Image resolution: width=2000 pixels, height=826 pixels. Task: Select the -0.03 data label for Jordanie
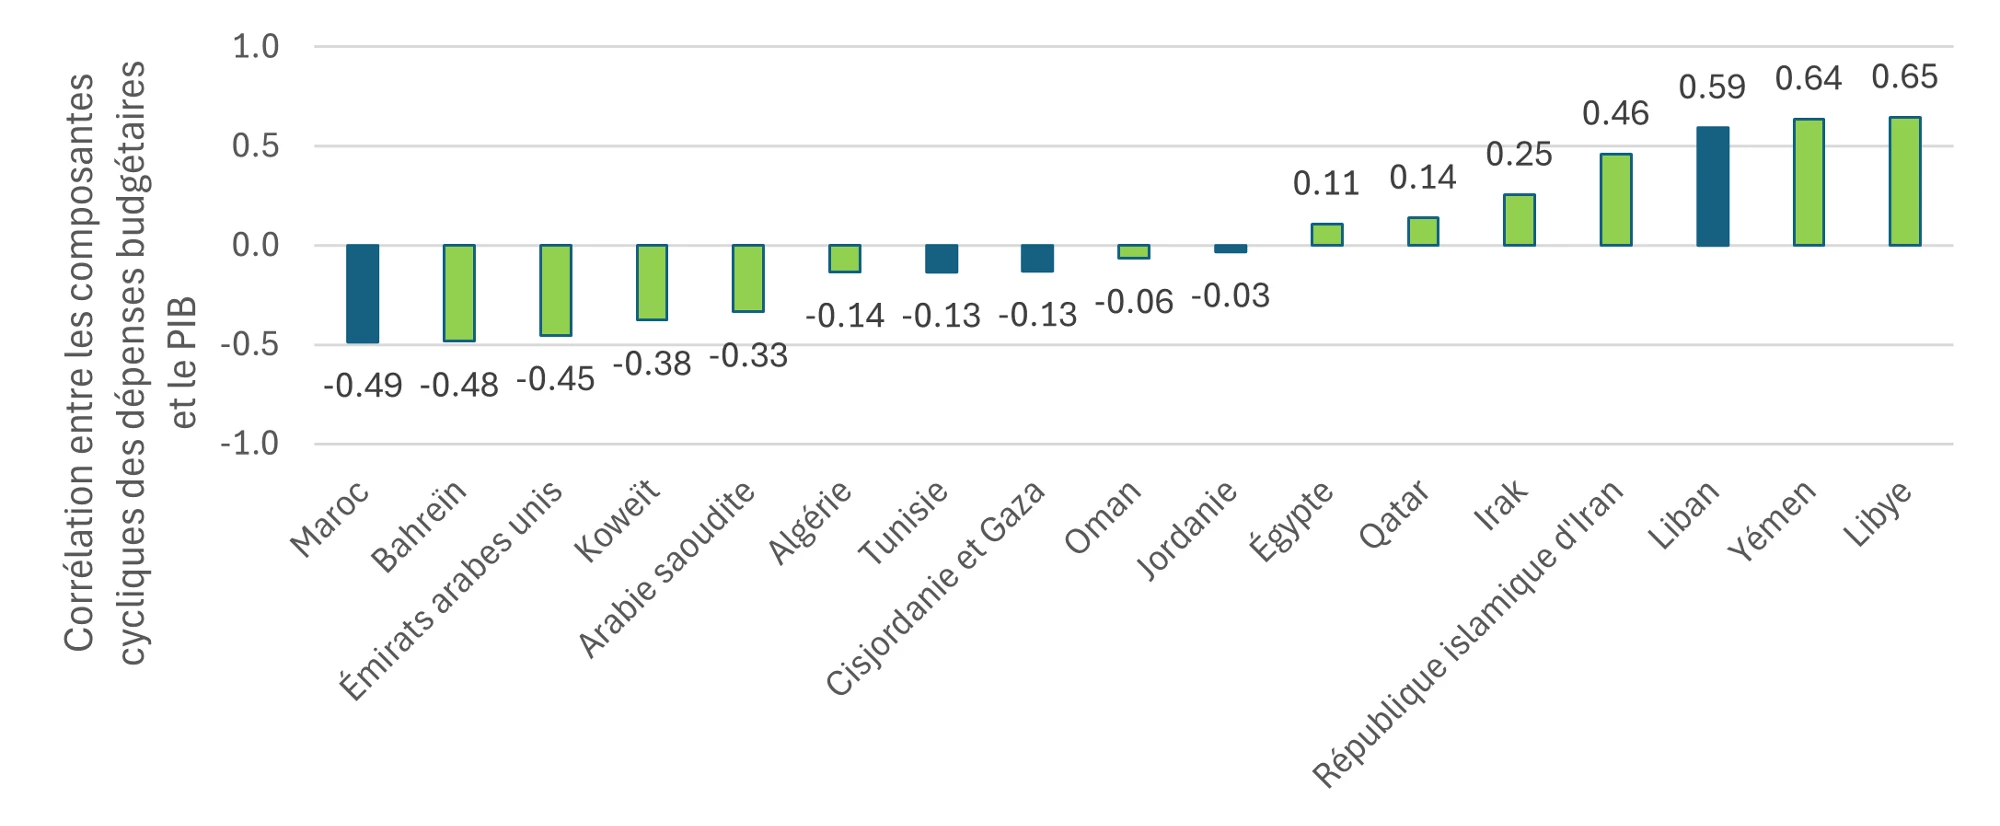[1230, 296]
